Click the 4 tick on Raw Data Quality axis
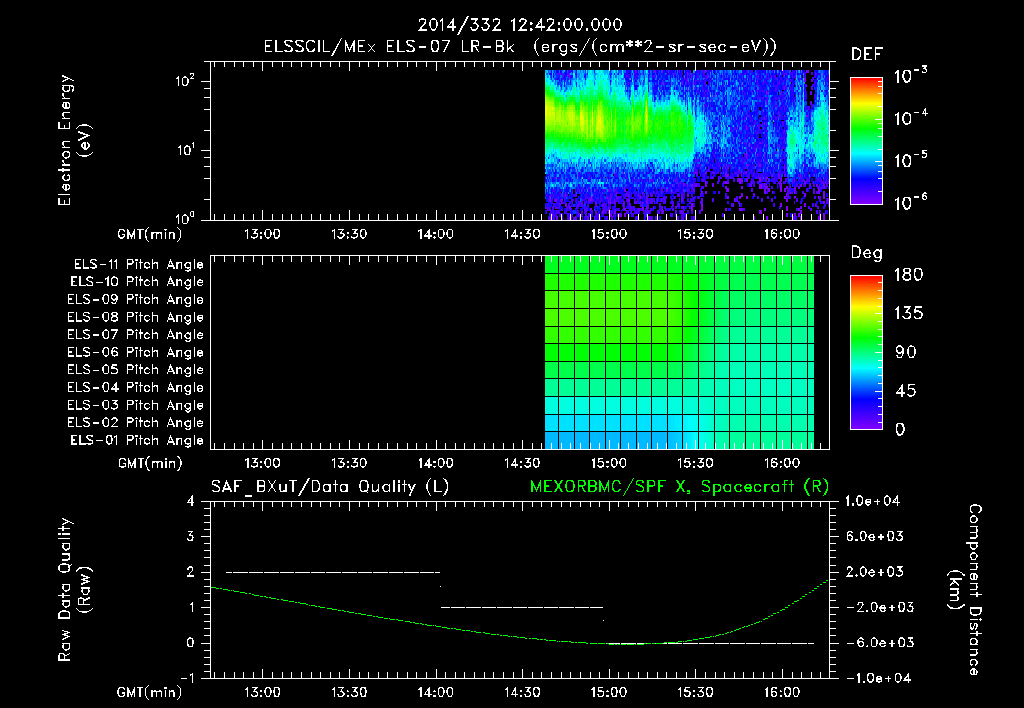Image resolution: width=1024 pixels, height=708 pixels. tap(191, 501)
